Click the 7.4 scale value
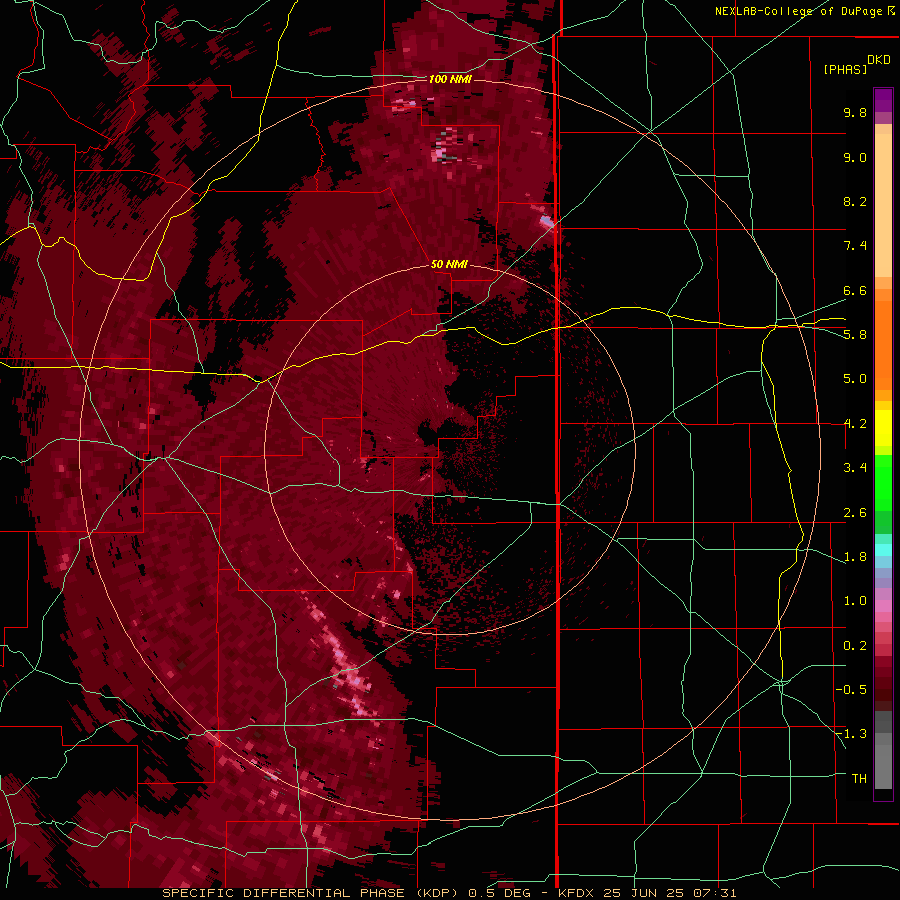The width and height of the screenshot is (900, 900). 855,246
